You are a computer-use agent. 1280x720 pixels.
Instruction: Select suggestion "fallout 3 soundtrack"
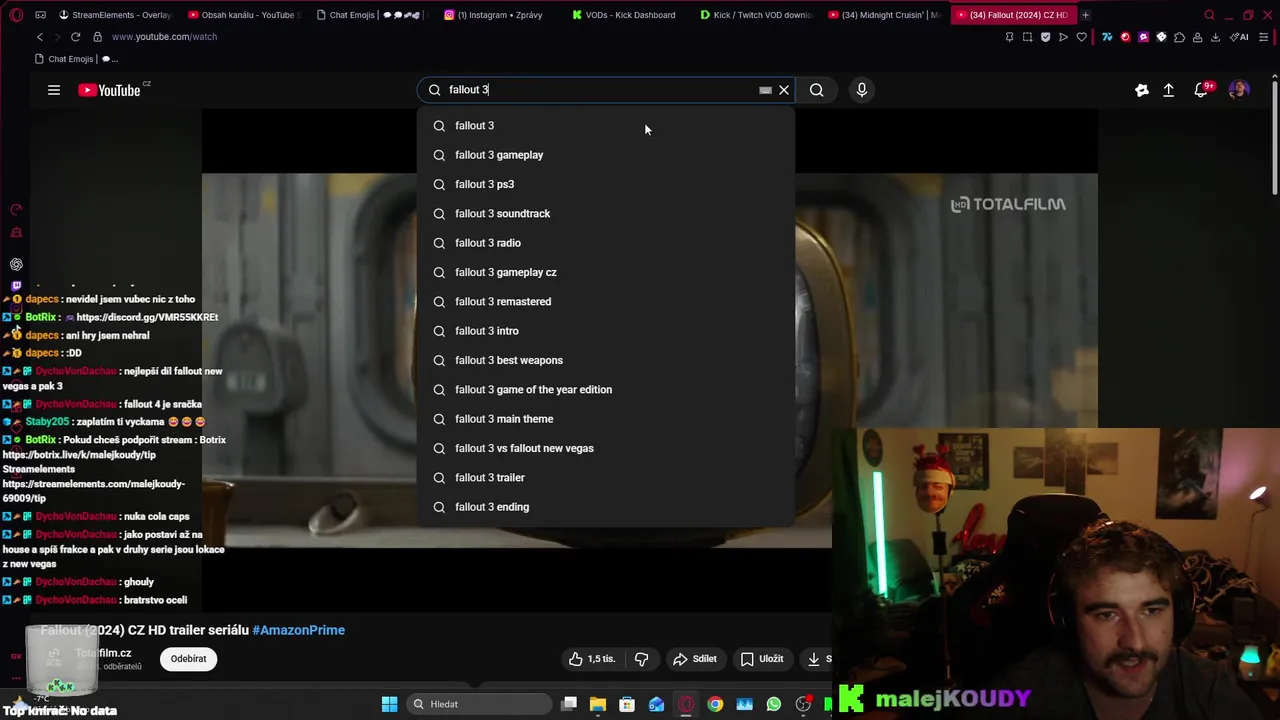point(606,213)
